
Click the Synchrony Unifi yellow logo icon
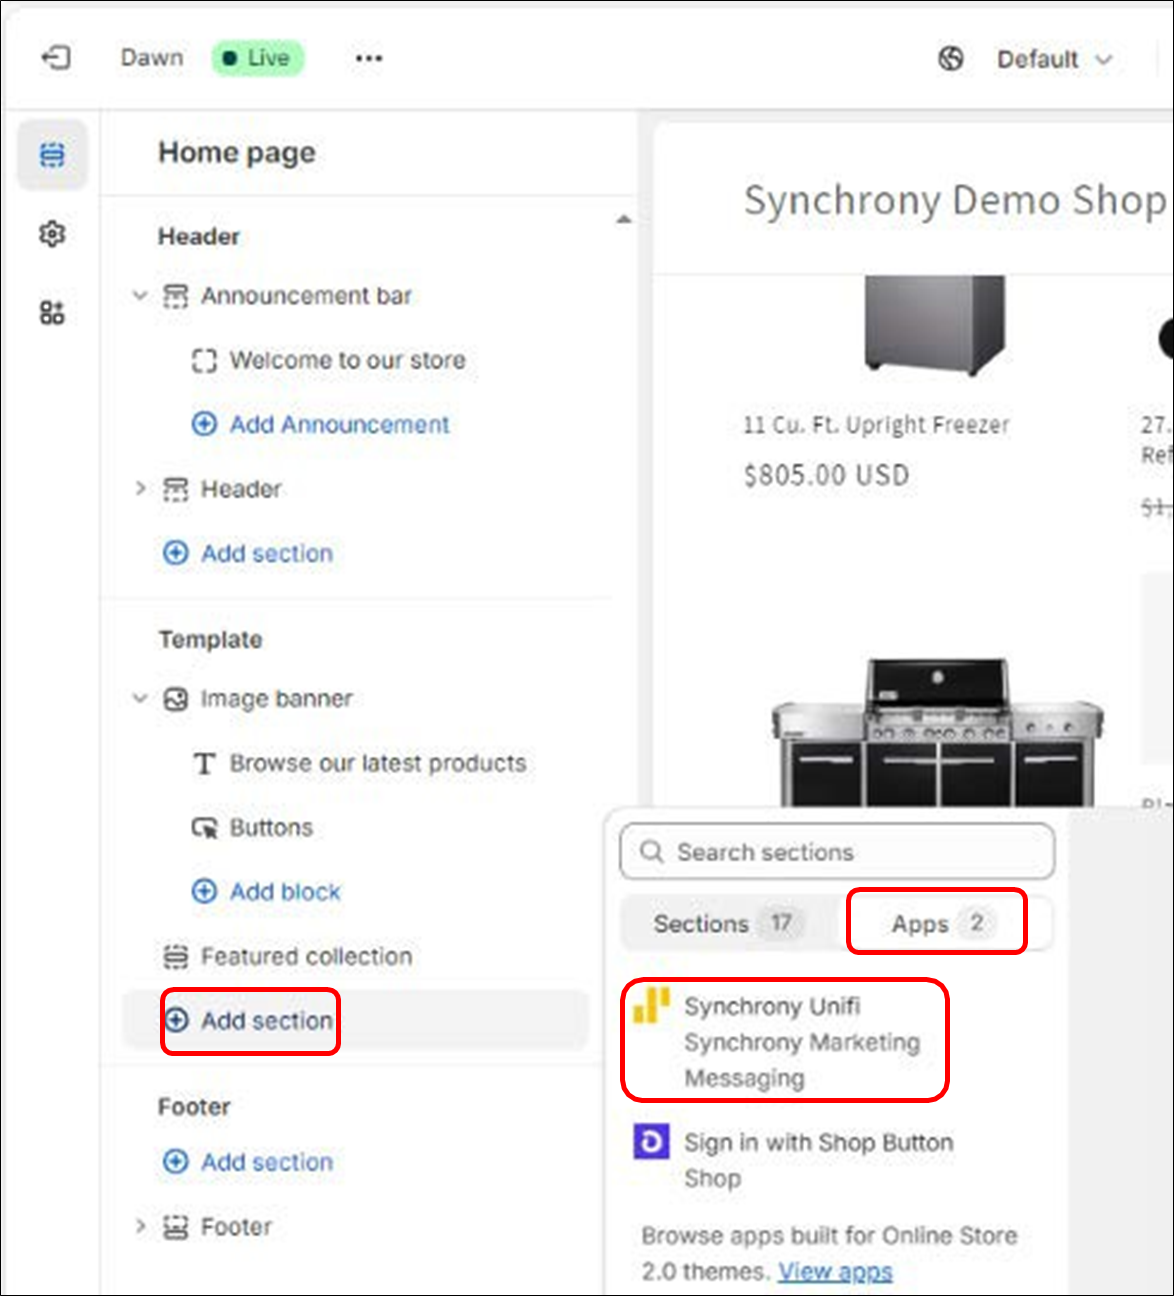(x=651, y=1006)
